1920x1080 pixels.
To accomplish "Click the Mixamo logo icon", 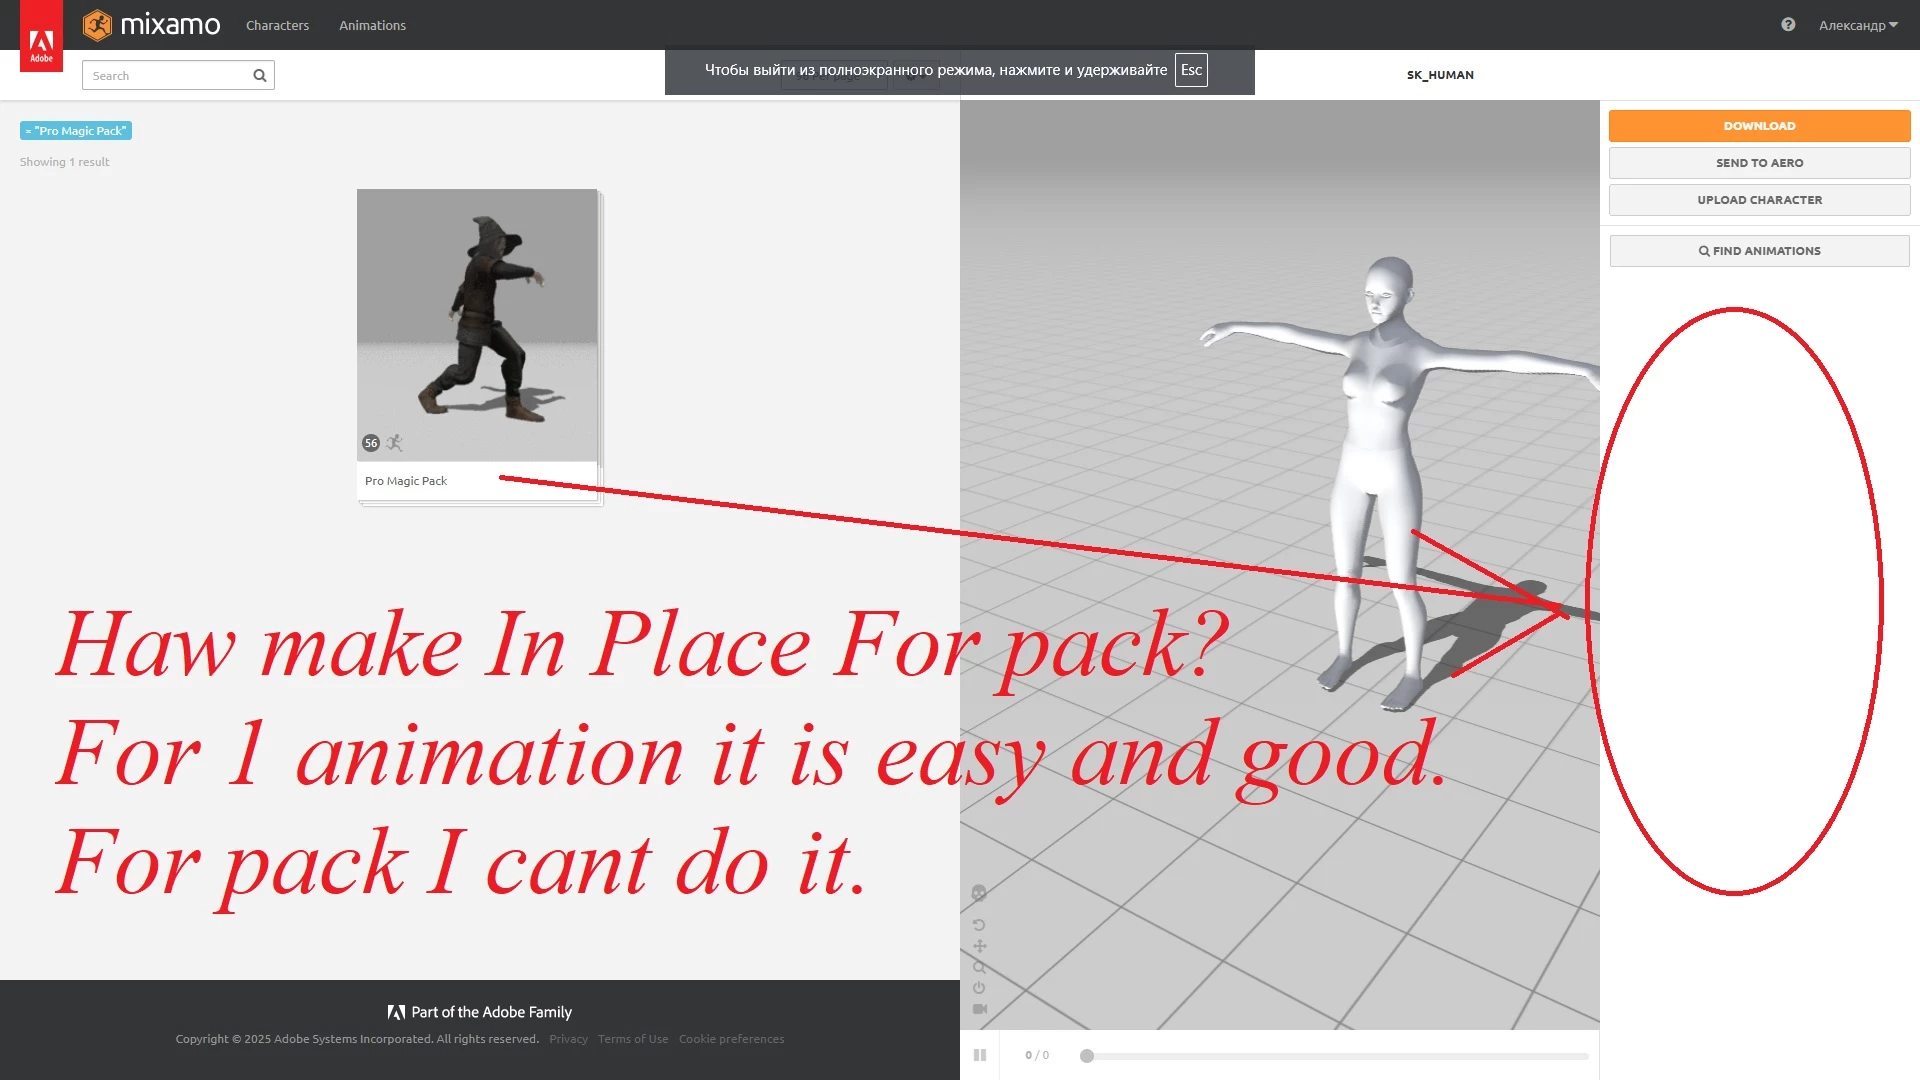I will pyautogui.click(x=97, y=25).
